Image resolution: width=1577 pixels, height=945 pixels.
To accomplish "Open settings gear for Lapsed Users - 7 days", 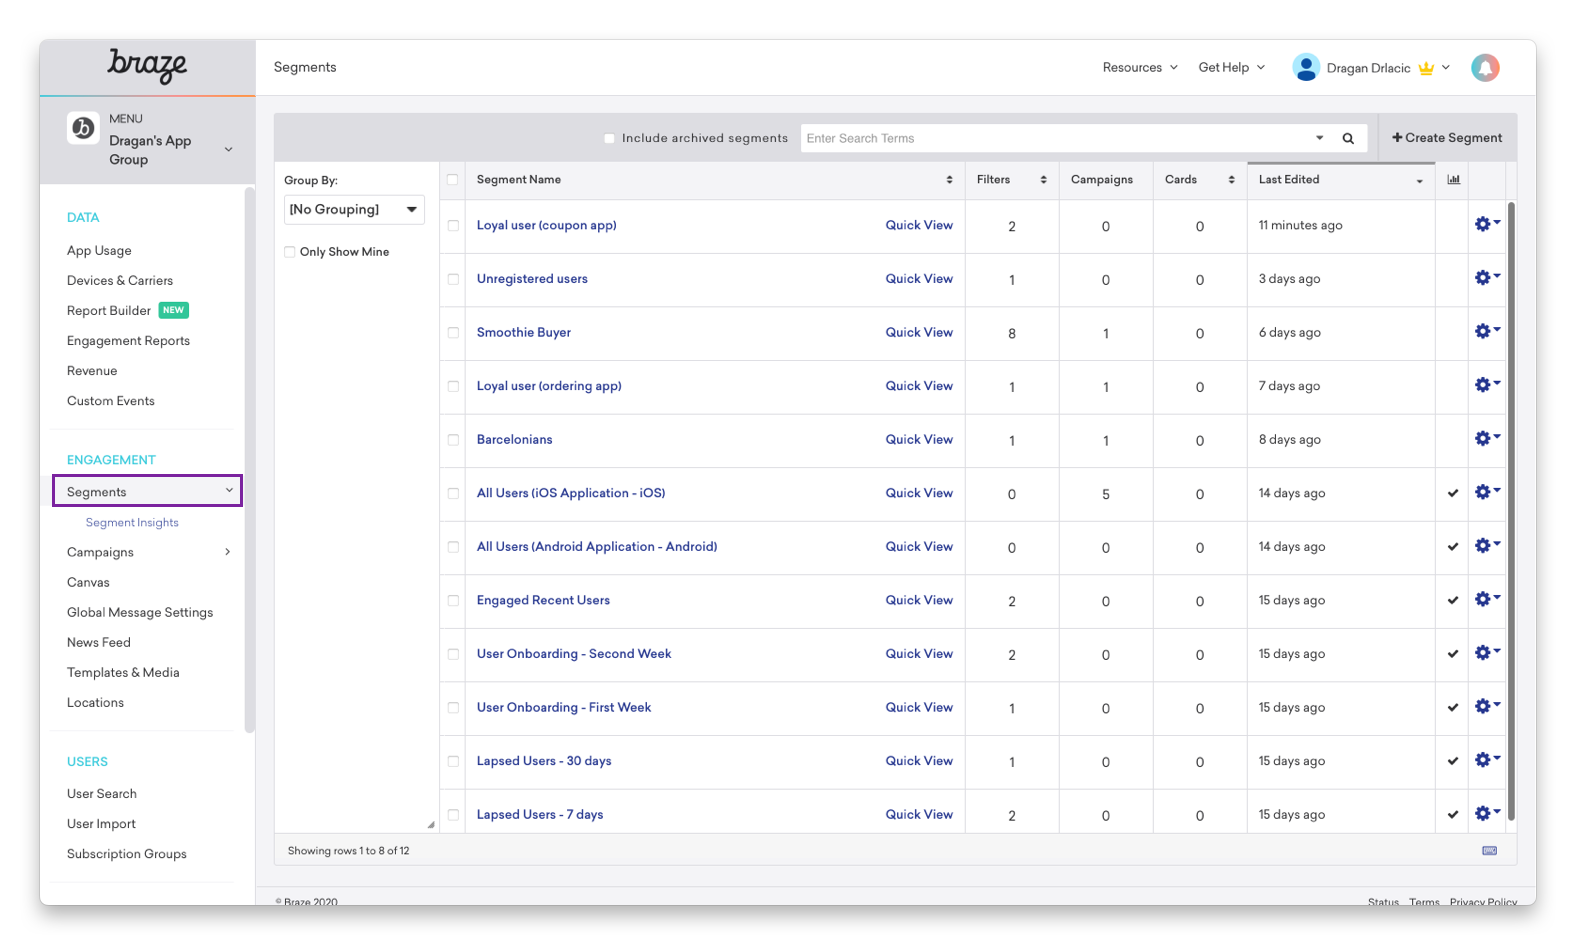I will pos(1487,814).
